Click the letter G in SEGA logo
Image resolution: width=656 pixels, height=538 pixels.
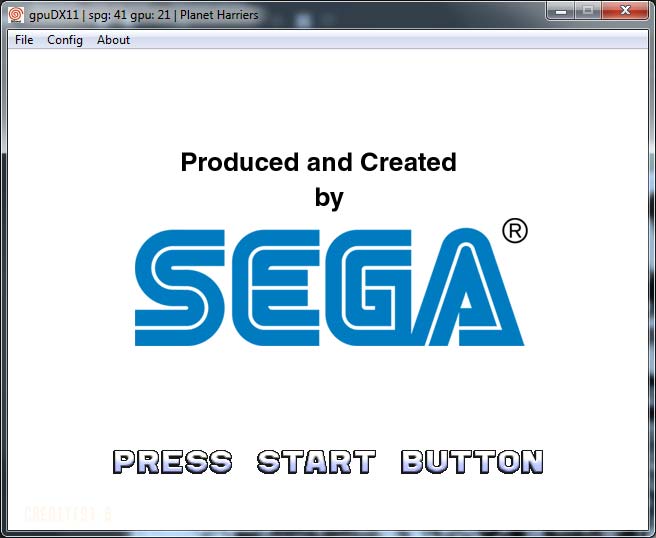375,288
